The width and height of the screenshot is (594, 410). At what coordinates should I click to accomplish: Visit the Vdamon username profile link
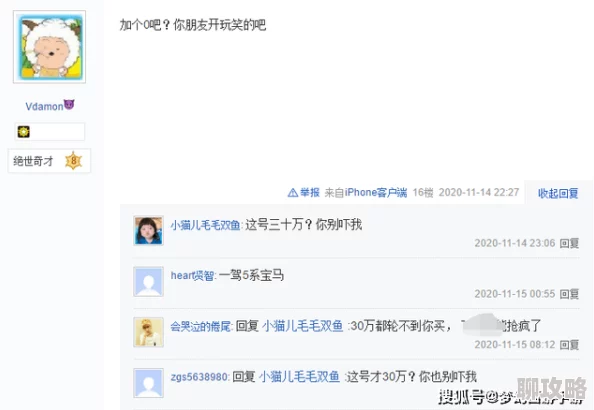click(x=44, y=106)
